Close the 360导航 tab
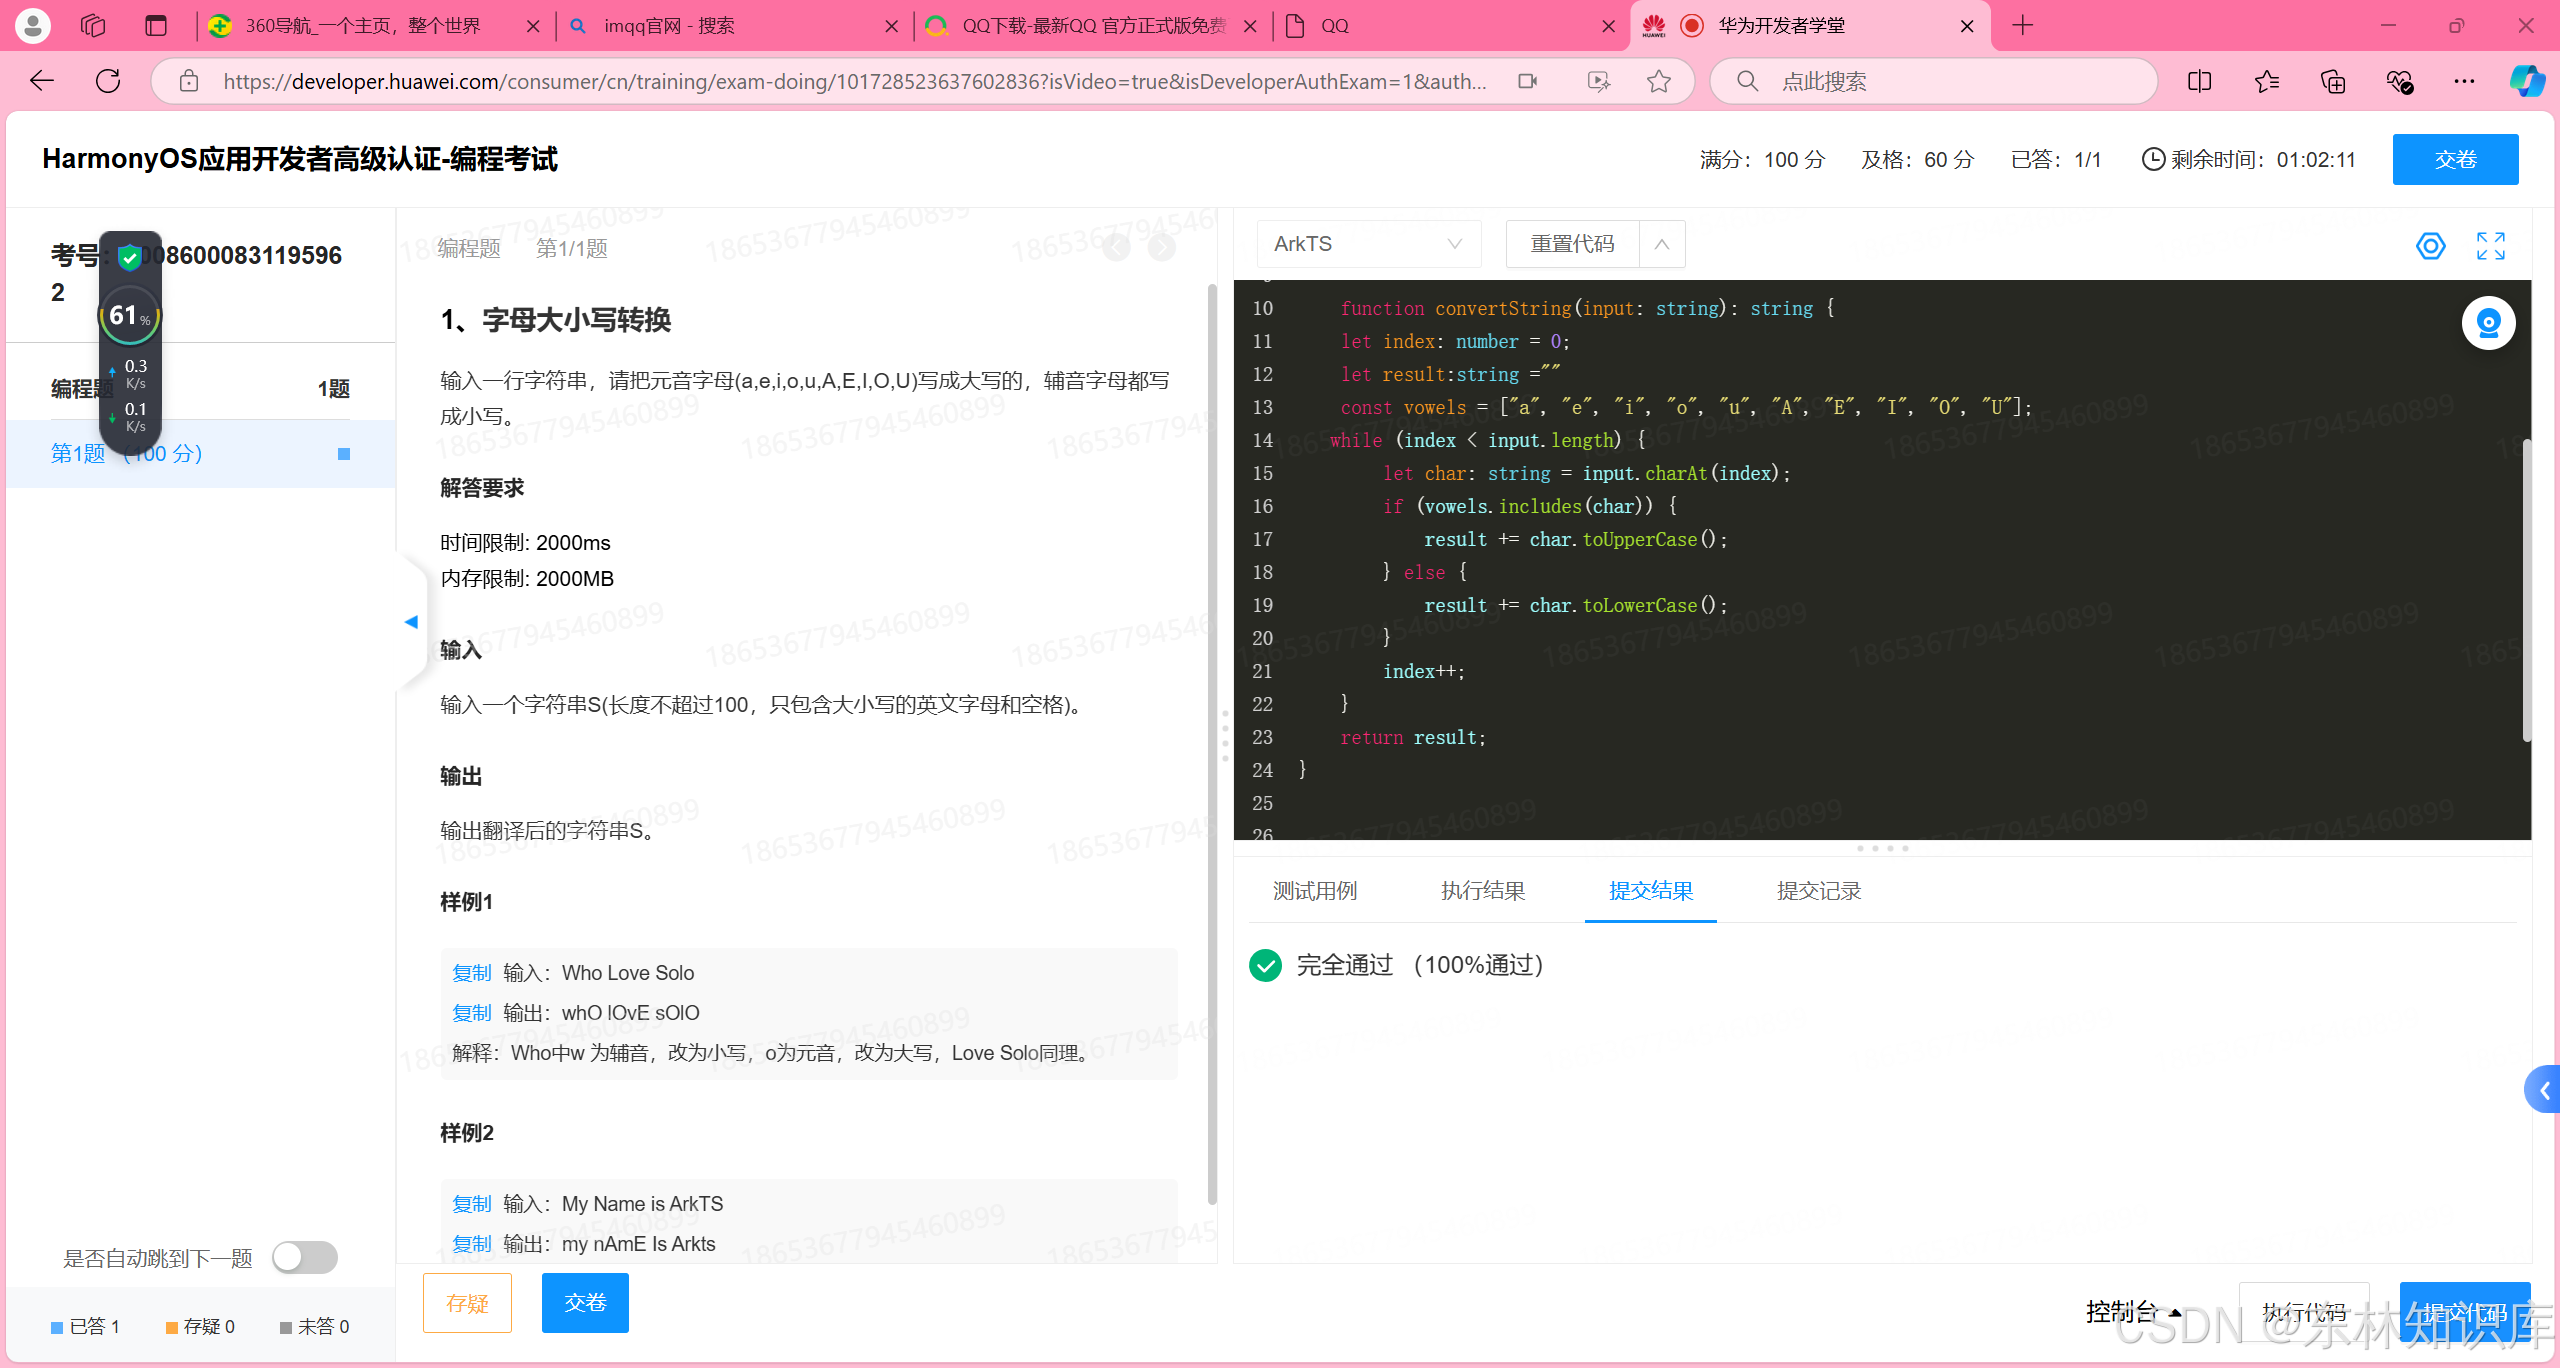The image size is (2560, 1368). (533, 27)
